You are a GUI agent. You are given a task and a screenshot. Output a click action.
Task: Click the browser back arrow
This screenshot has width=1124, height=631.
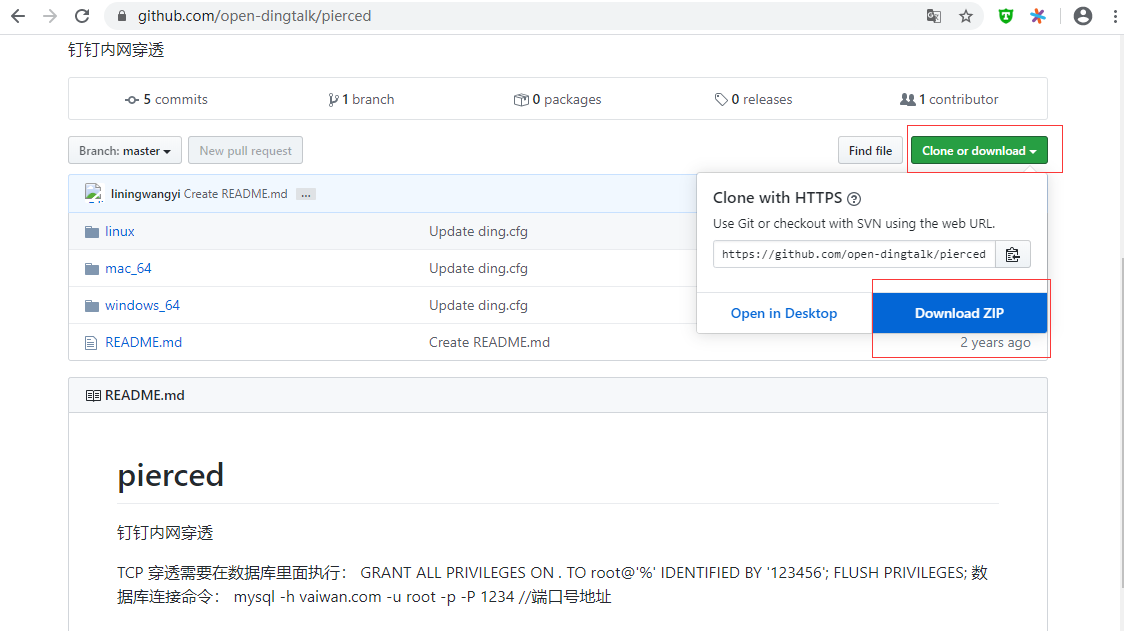click(x=18, y=16)
